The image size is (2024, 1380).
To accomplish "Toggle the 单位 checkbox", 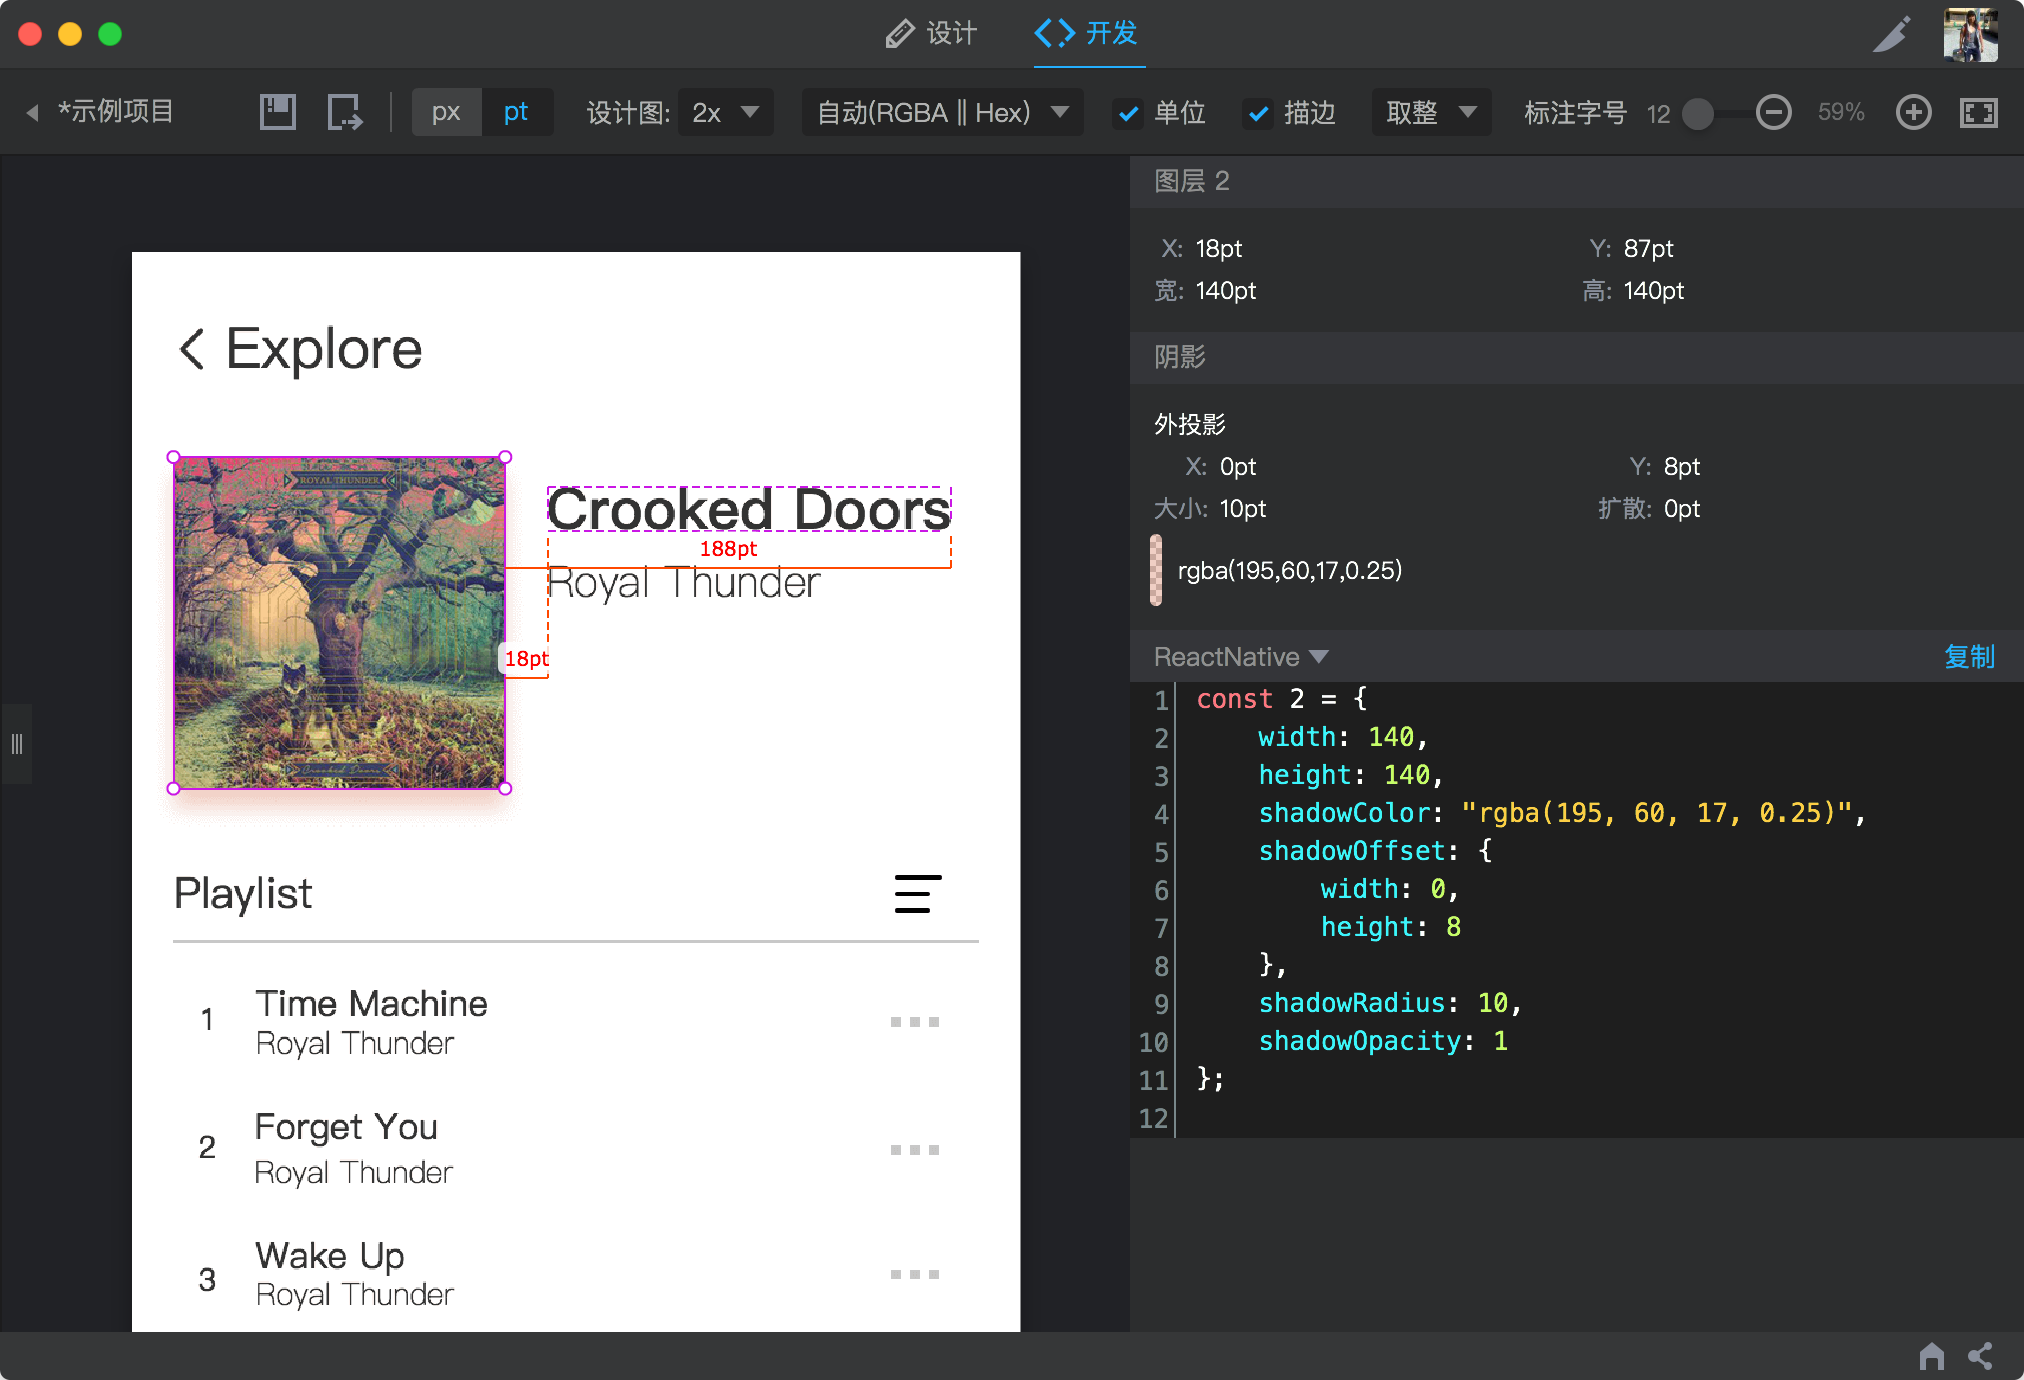I will (x=1128, y=113).
